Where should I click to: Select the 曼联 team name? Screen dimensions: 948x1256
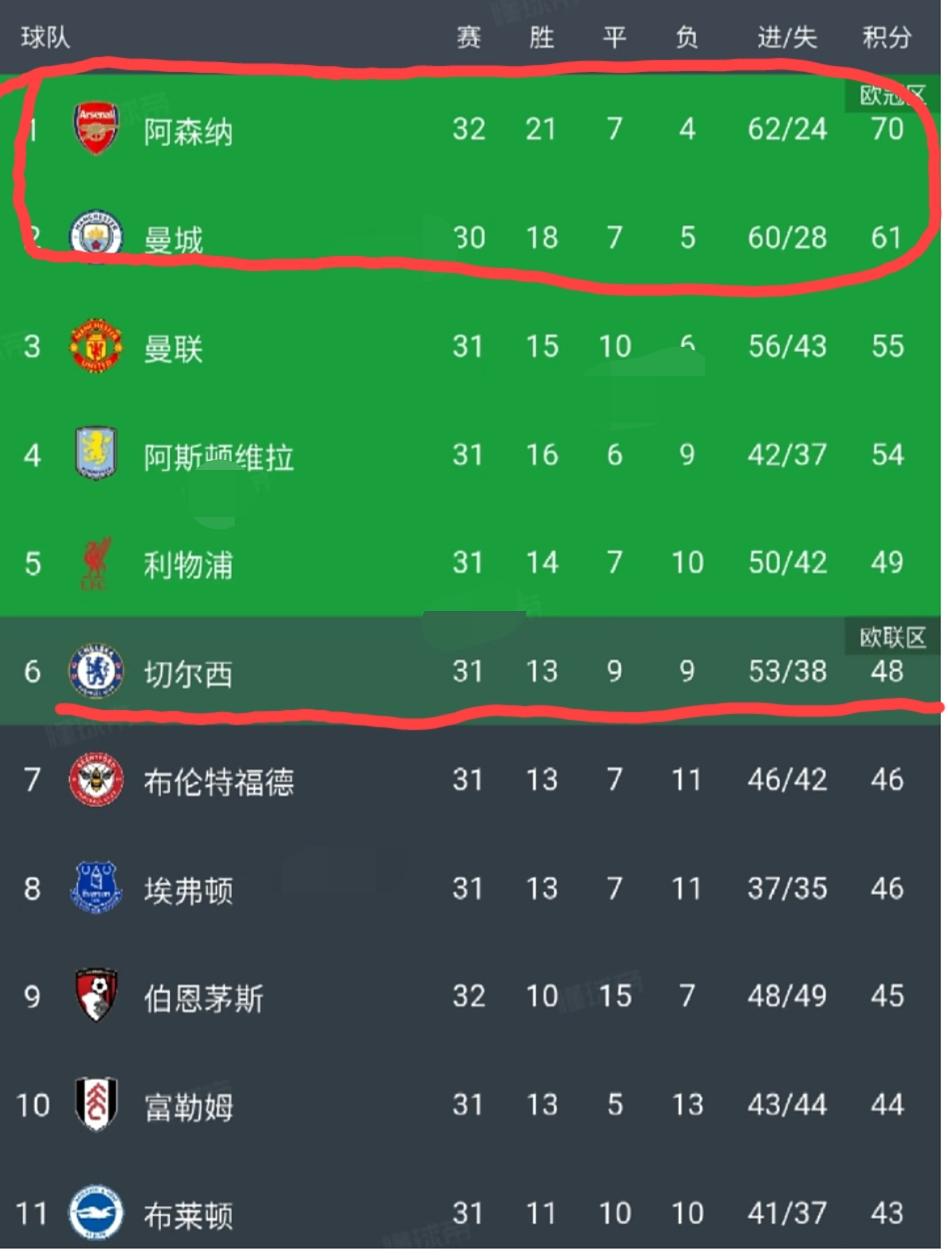175,347
